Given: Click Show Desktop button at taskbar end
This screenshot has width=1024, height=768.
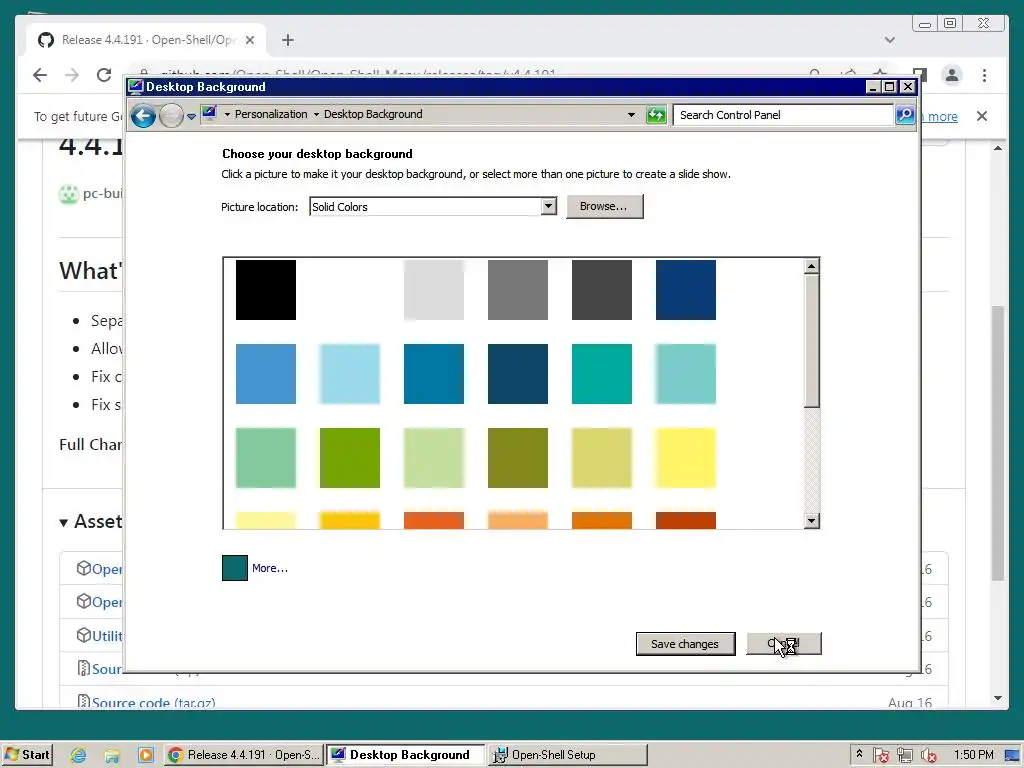Looking at the screenshot, I should [1013, 755].
